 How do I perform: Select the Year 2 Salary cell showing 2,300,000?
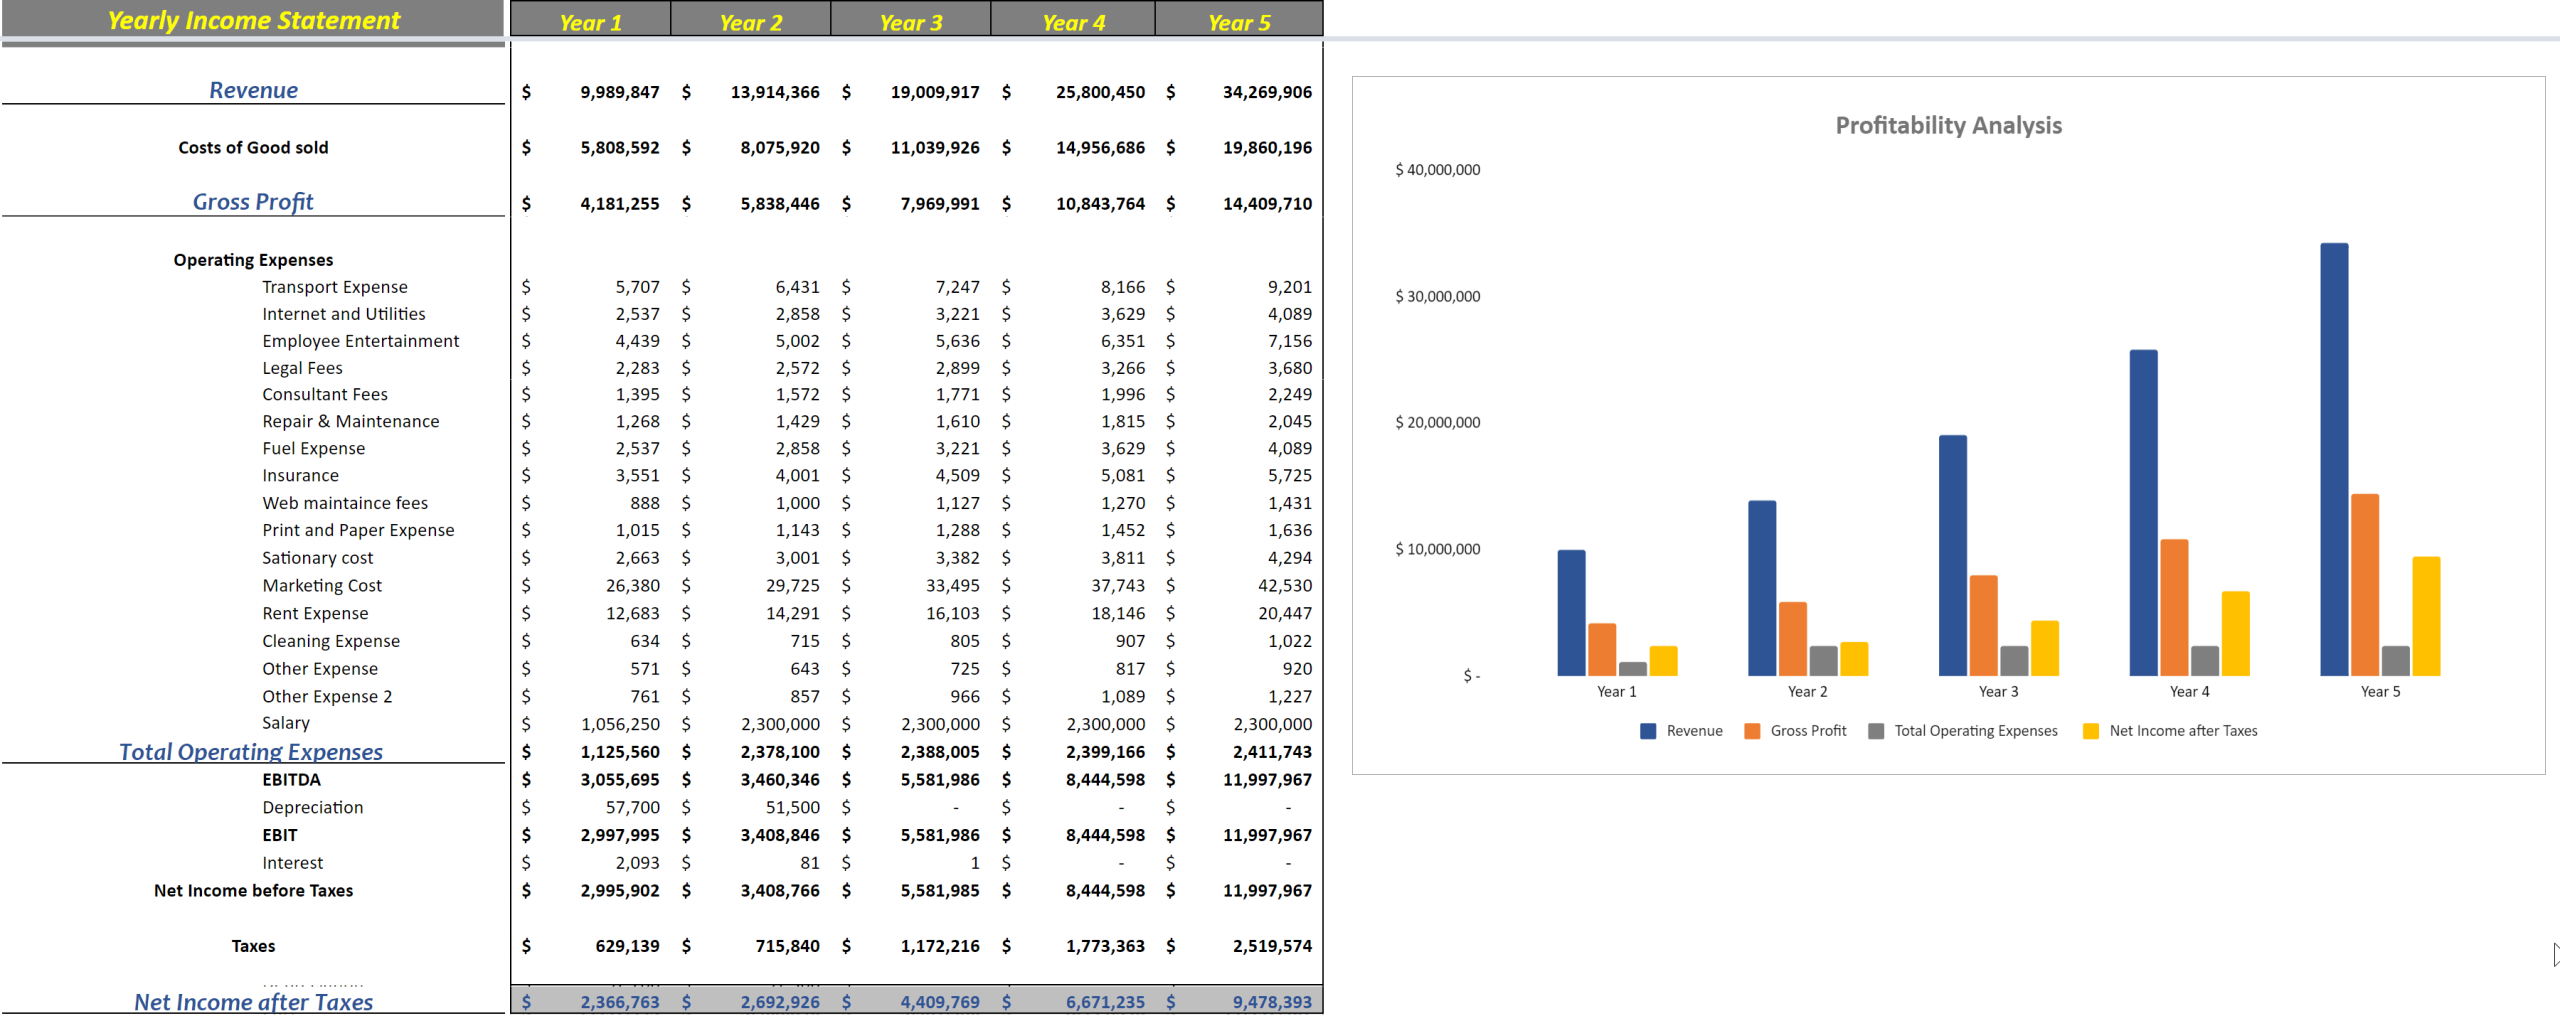tap(781, 723)
